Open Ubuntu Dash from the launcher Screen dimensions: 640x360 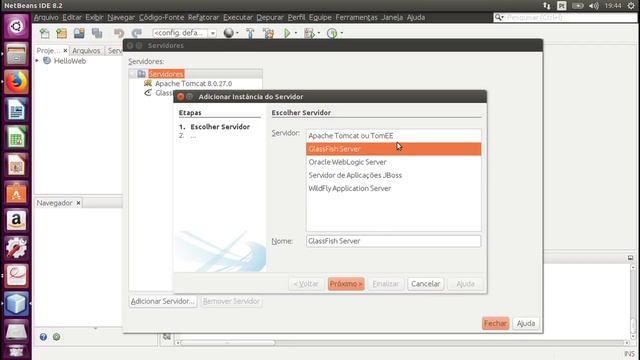point(16,26)
